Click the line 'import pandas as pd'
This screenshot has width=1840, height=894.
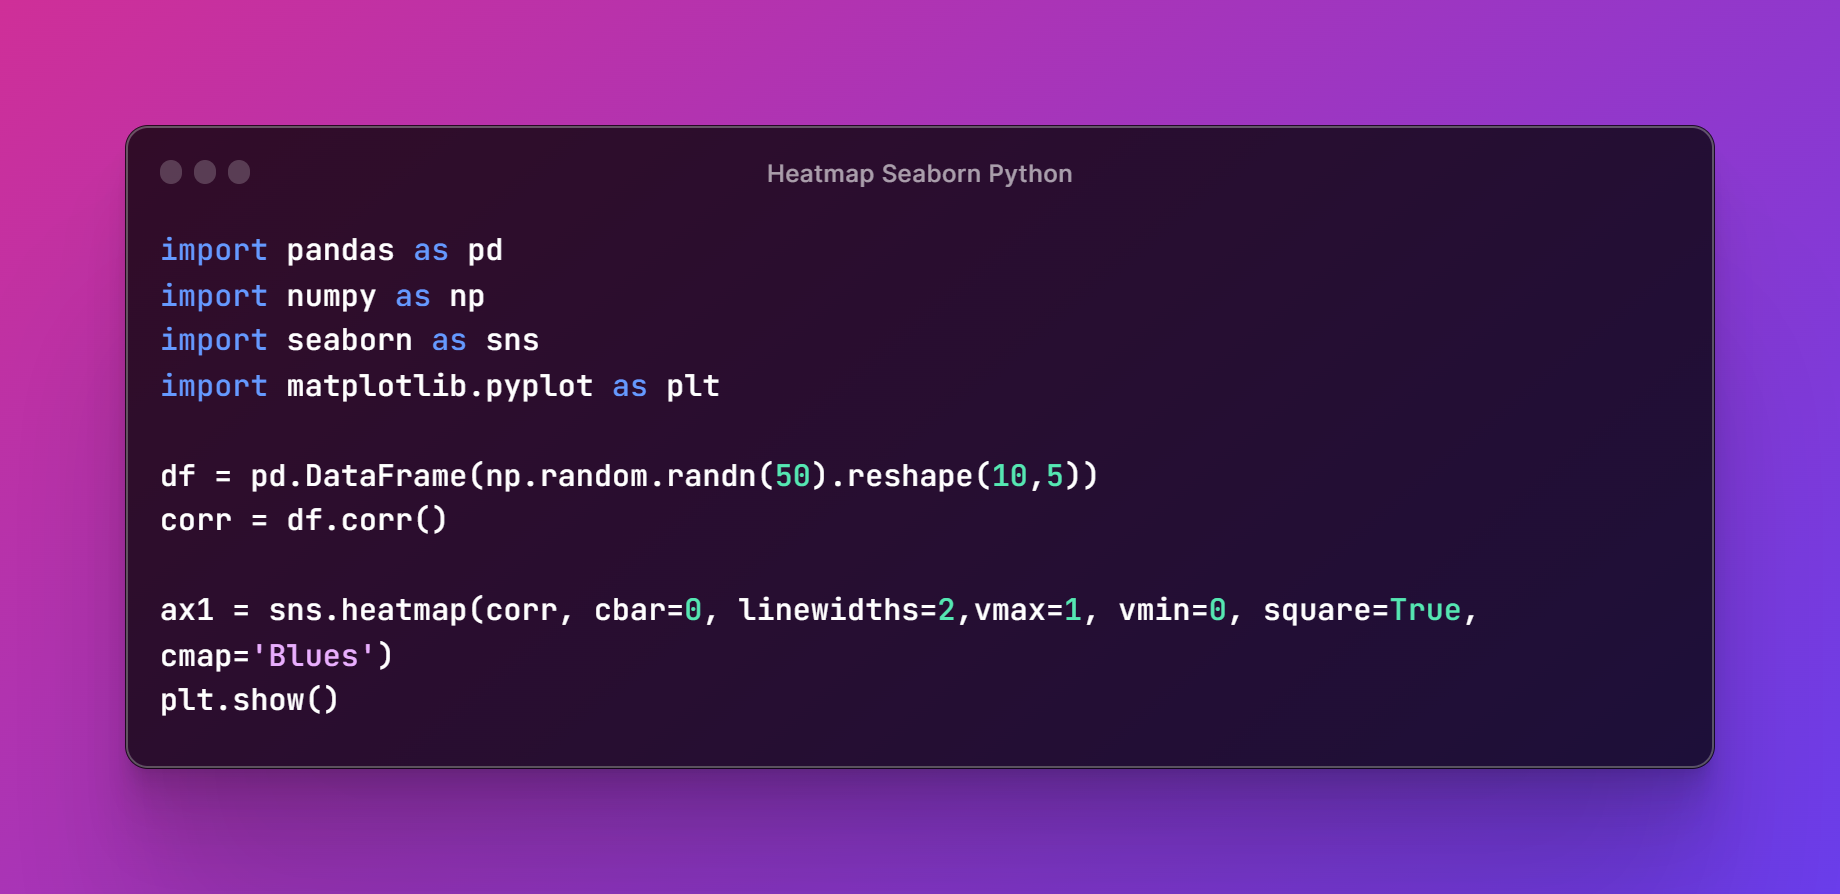coord(331,250)
